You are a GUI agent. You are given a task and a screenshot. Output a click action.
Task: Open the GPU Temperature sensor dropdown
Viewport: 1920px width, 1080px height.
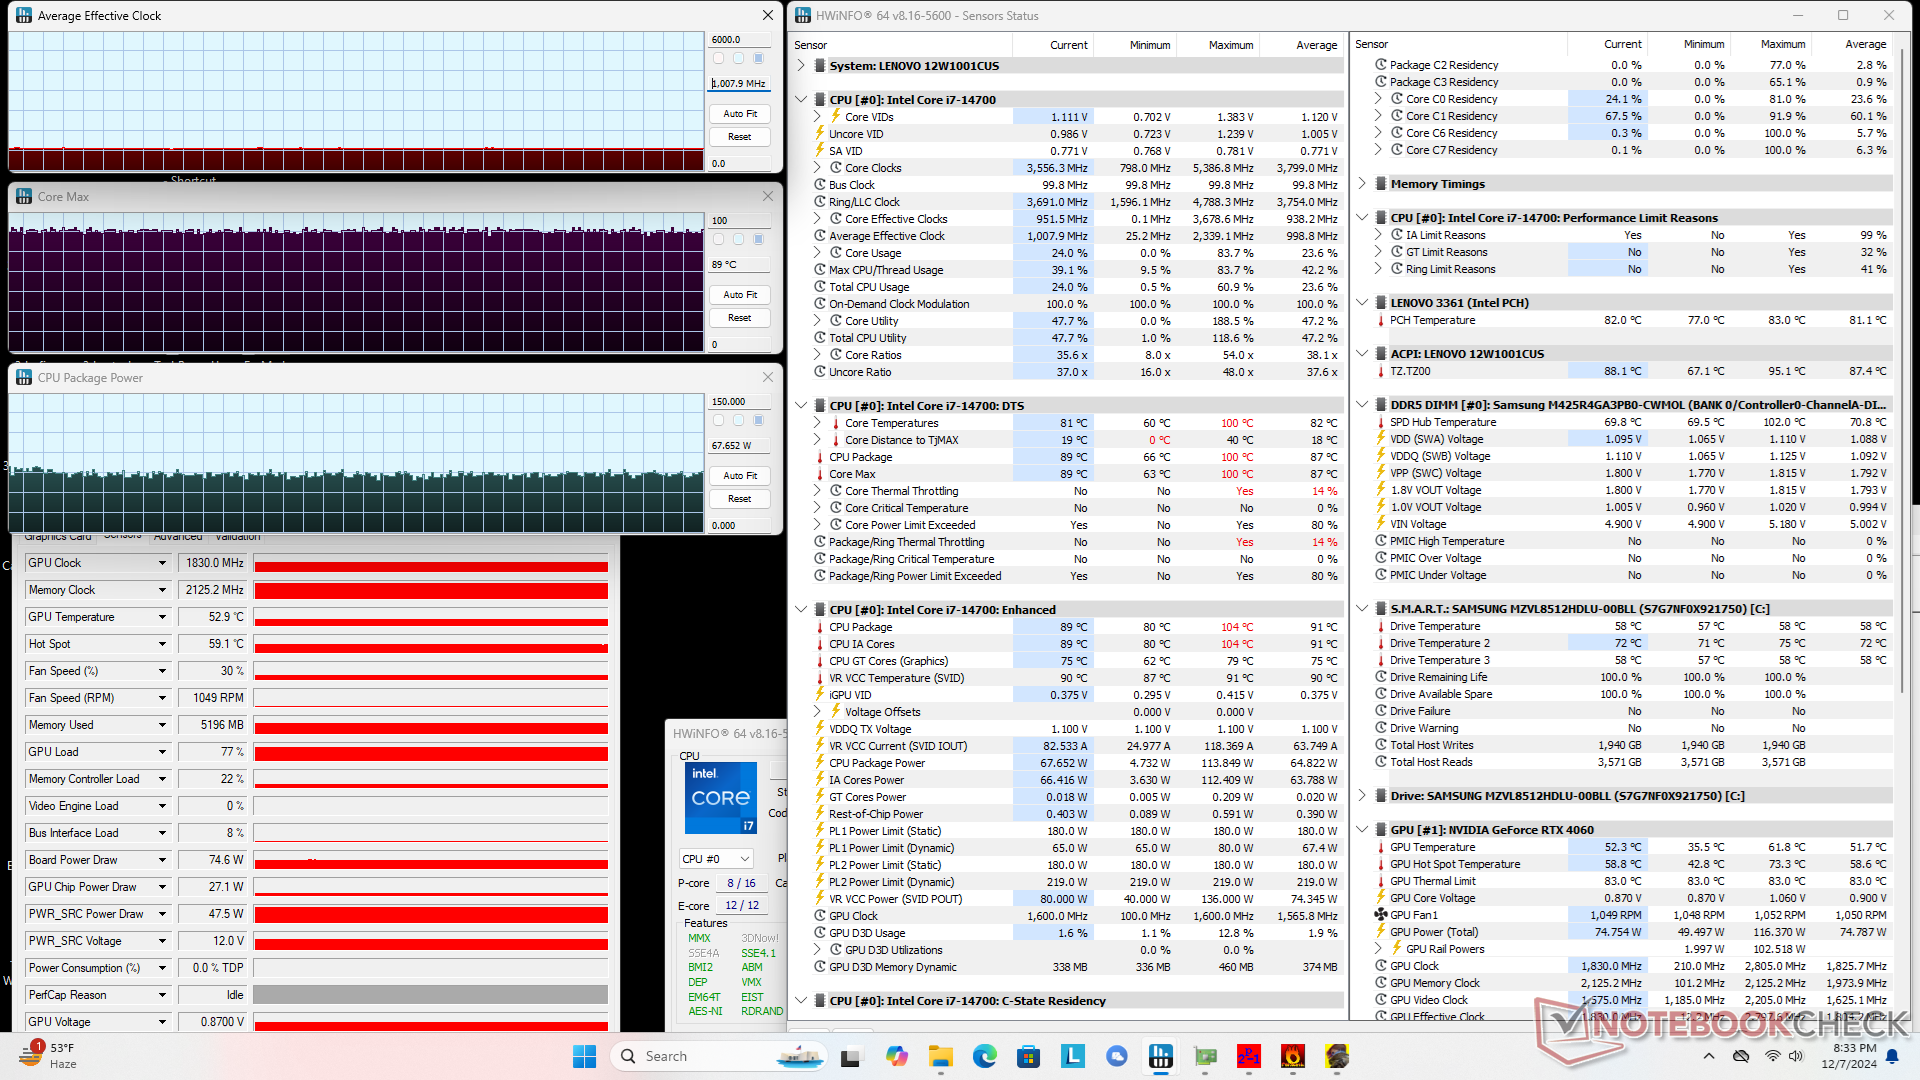[162, 617]
